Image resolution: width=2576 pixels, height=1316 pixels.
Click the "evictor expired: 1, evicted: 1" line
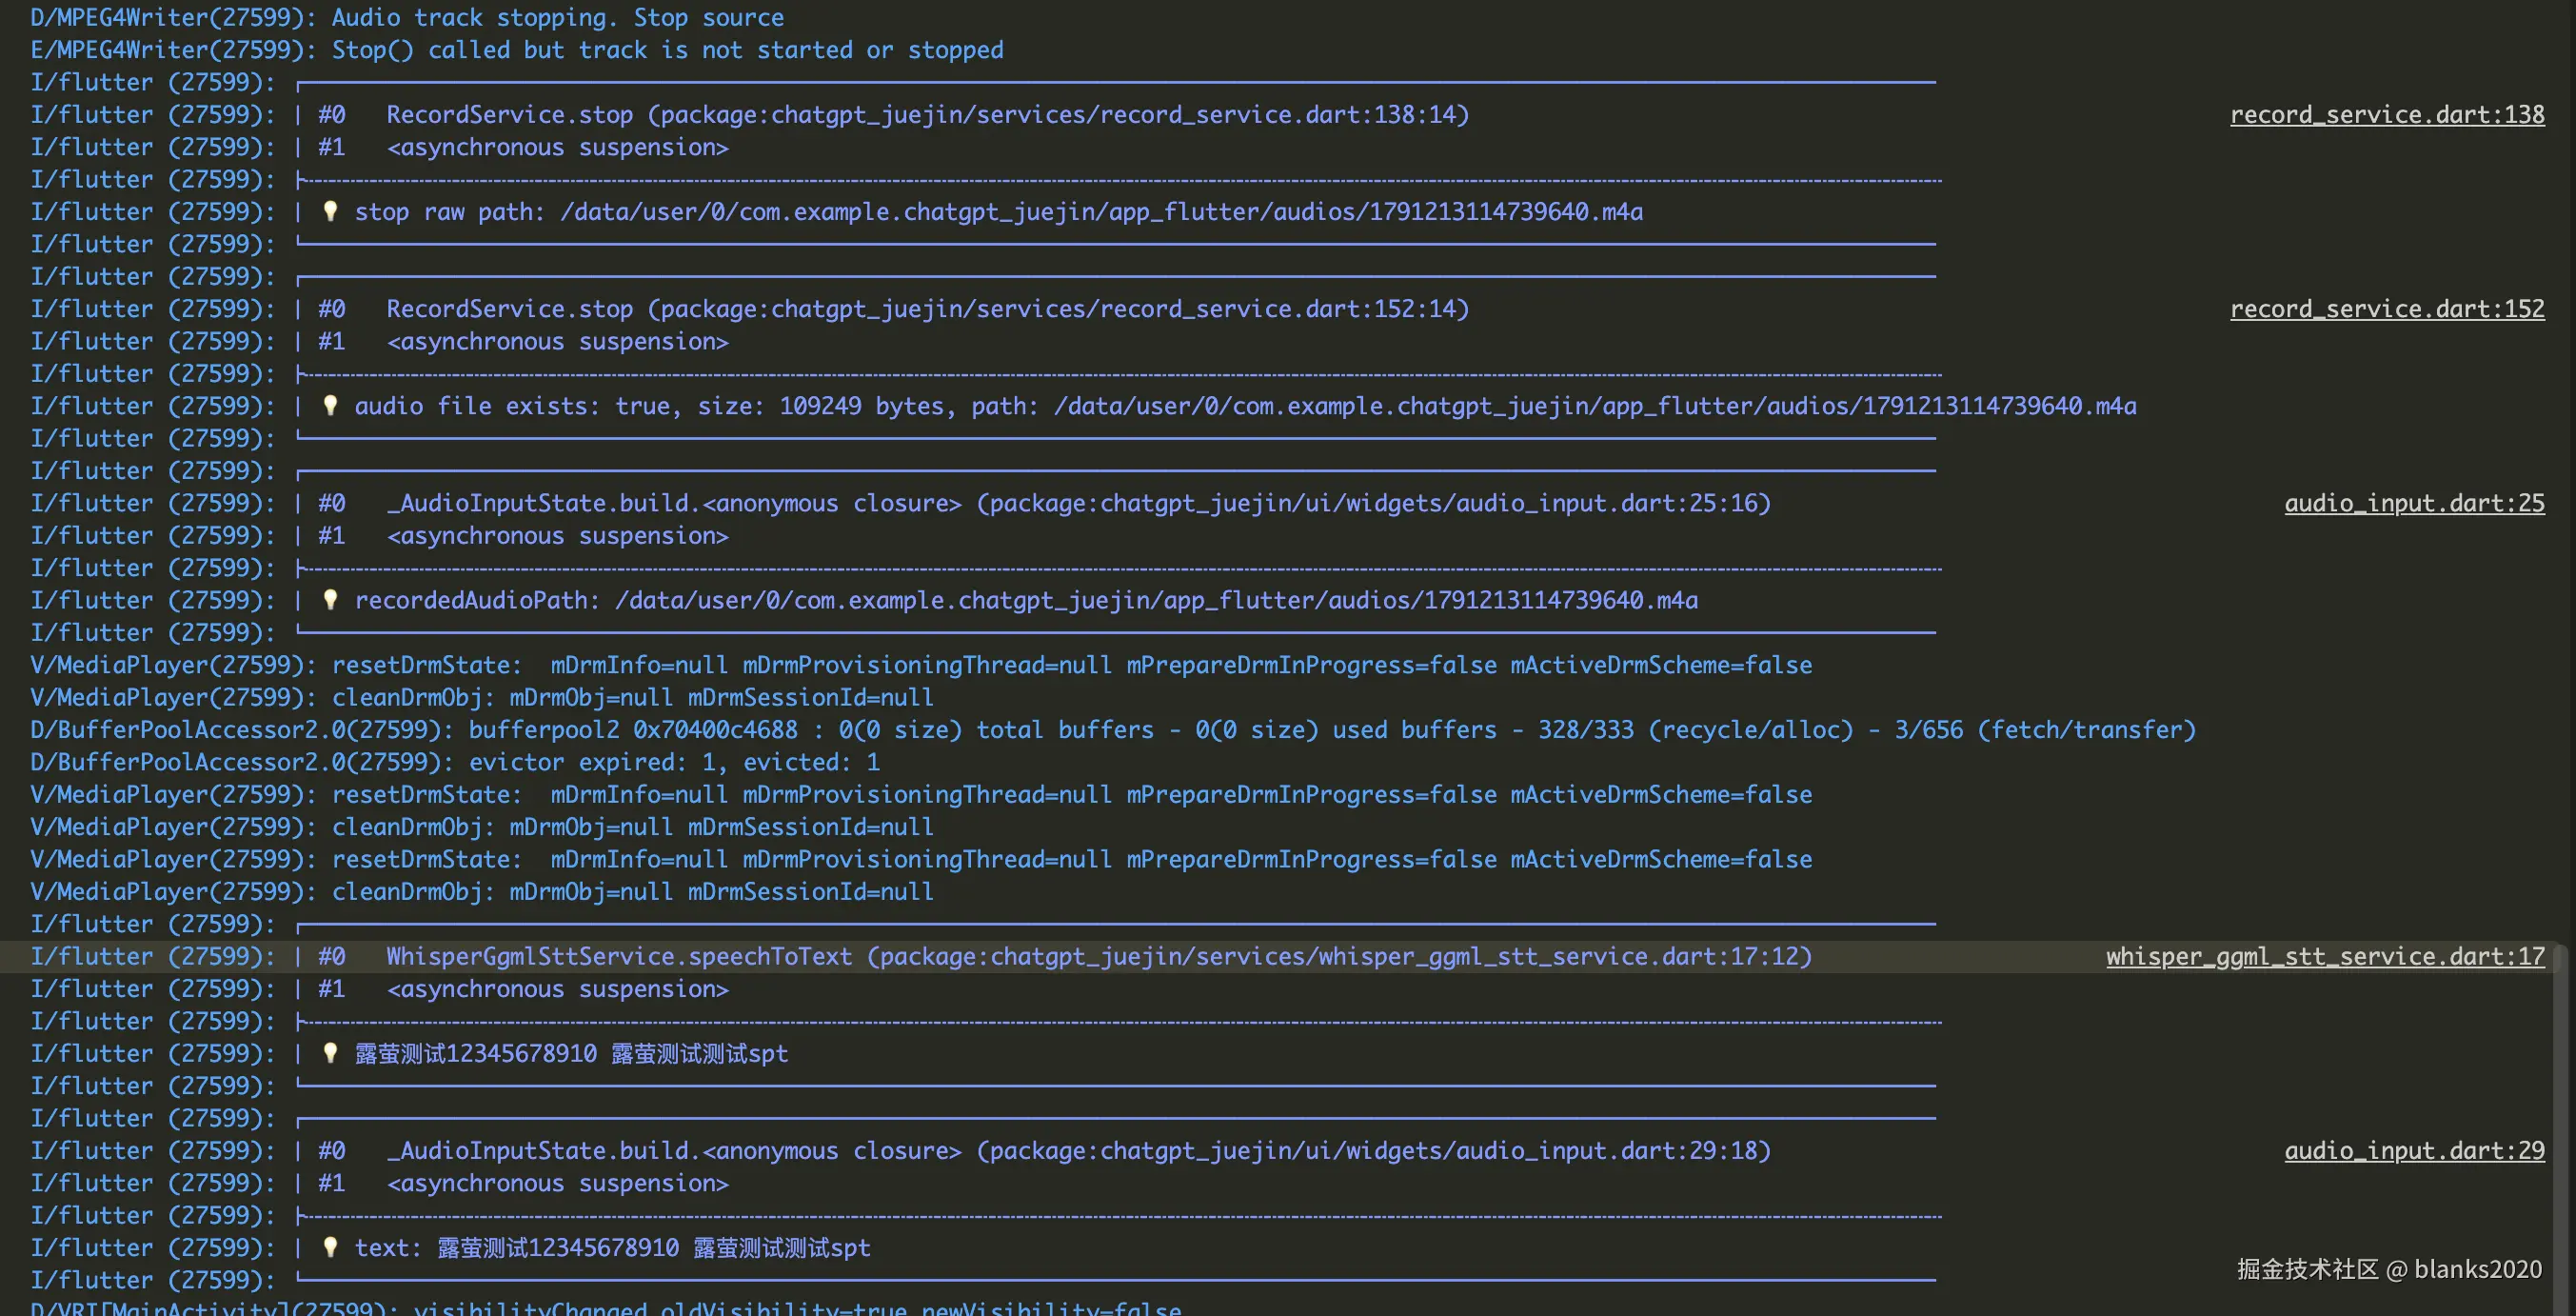(455, 762)
